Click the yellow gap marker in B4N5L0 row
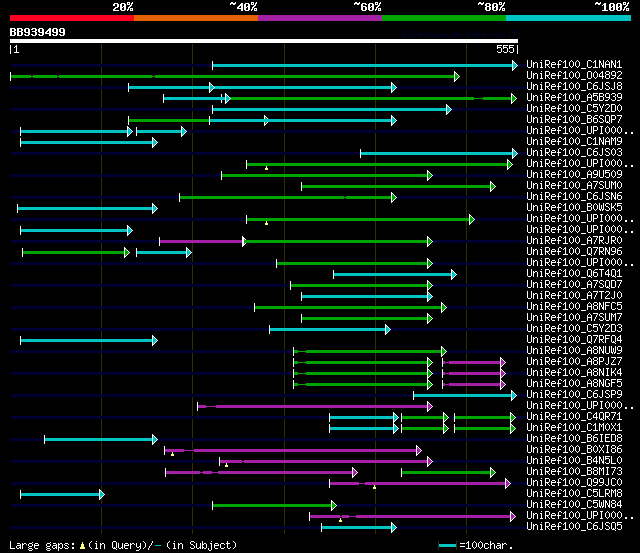Viewport: 640px width, 553px height. point(227,465)
